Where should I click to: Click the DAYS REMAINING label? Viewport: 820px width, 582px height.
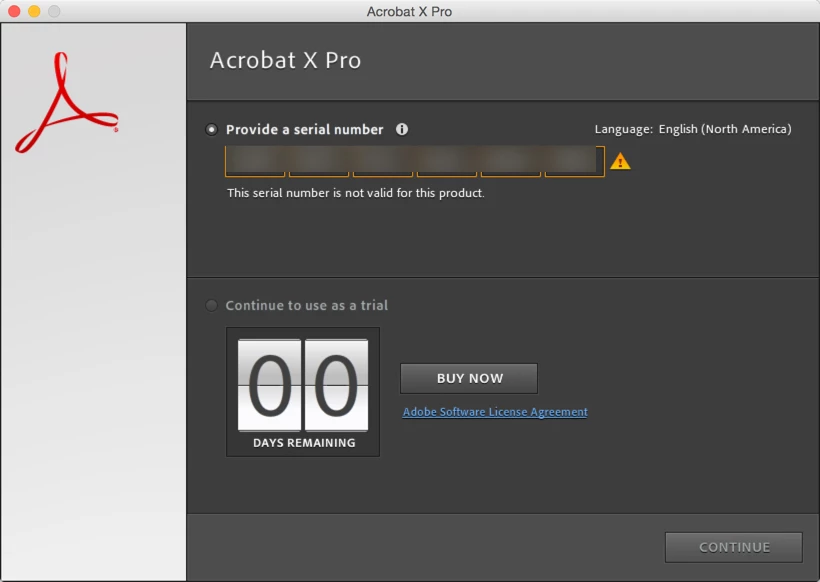coord(304,443)
